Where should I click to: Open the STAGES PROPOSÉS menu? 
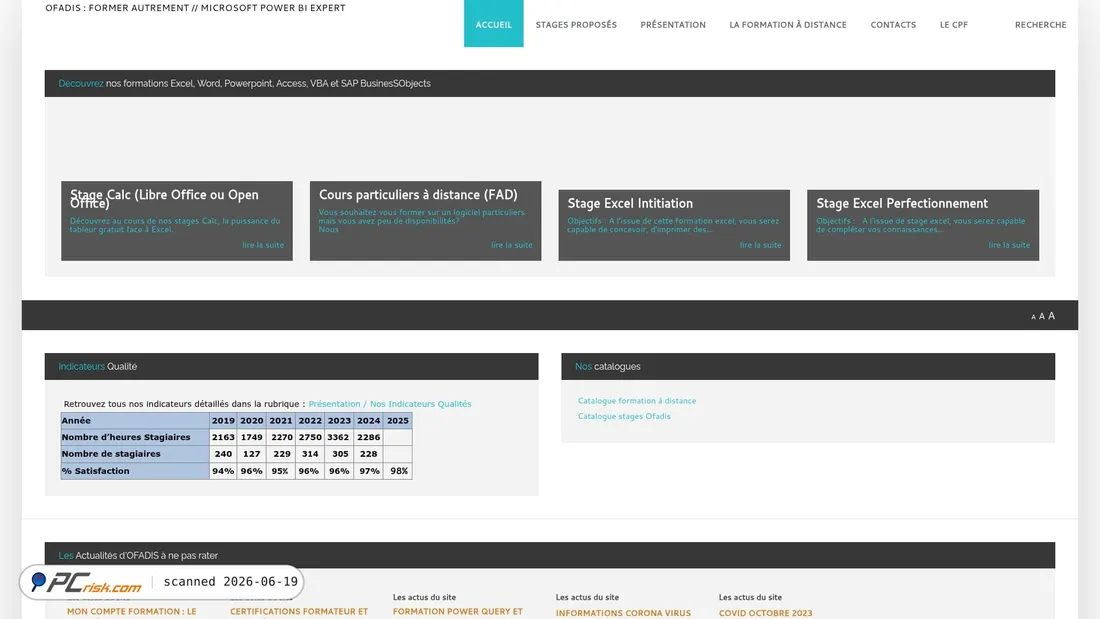click(576, 25)
